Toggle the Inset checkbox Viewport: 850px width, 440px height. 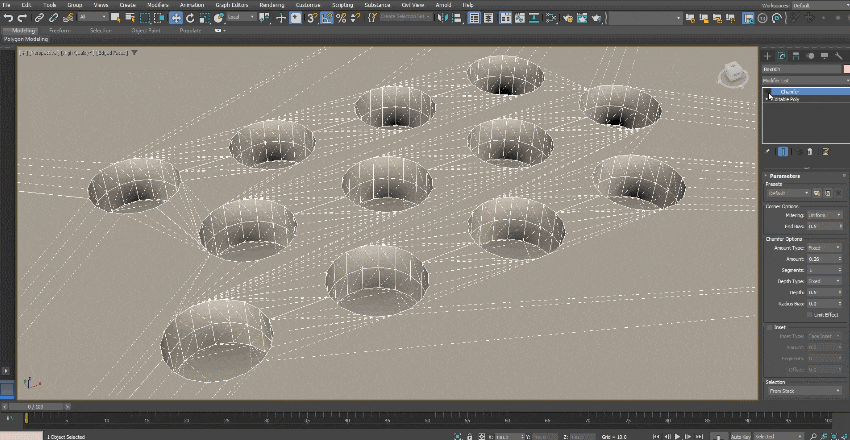(768, 327)
